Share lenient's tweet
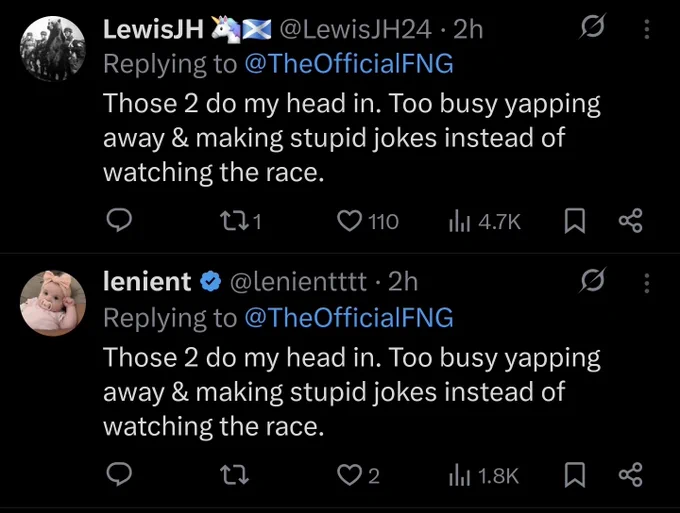This screenshot has width=680, height=513. pos(630,474)
